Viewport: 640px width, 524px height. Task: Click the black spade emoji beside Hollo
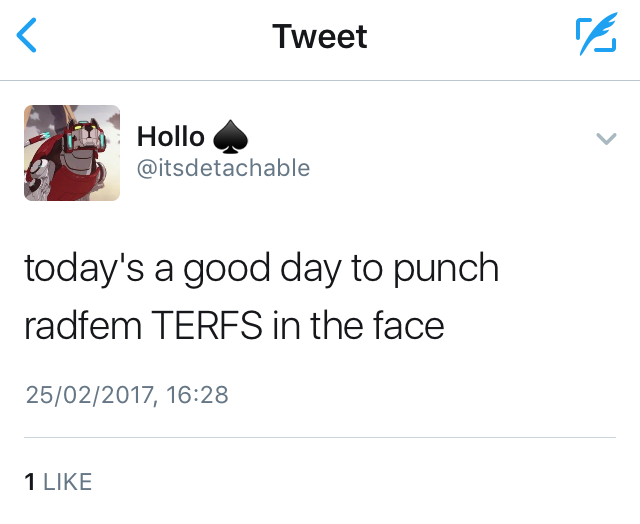(228, 136)
